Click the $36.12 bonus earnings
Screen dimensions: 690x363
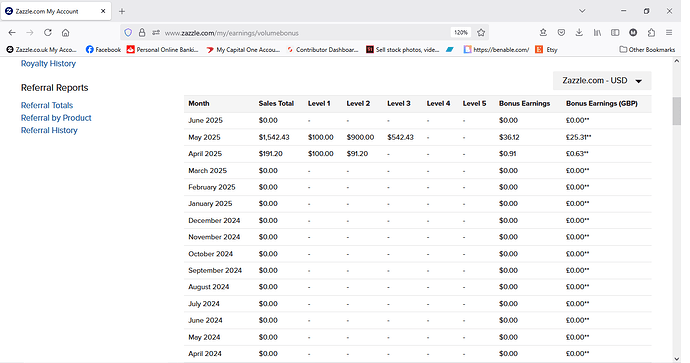click(509, 137)
